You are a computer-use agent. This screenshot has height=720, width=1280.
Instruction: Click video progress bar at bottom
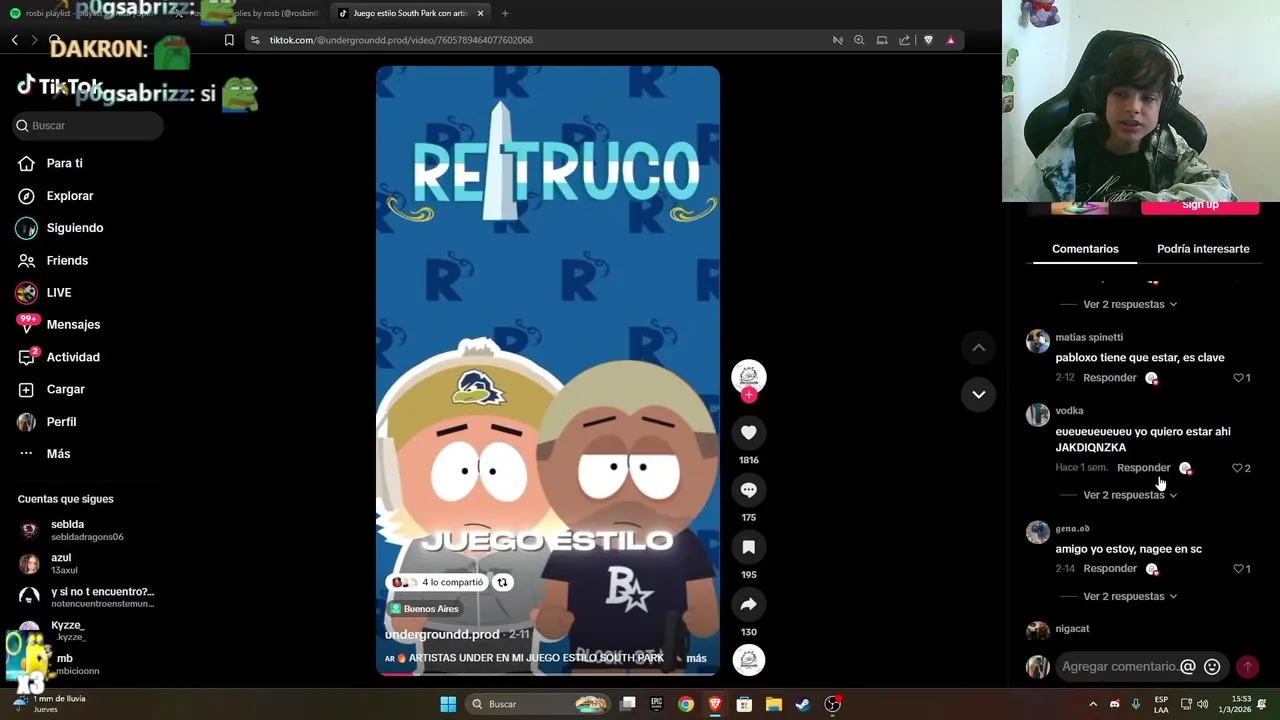(548, 674)
